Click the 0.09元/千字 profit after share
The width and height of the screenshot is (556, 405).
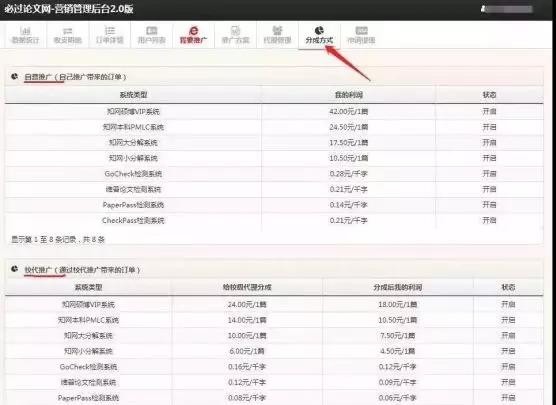(x=397, y=382)
